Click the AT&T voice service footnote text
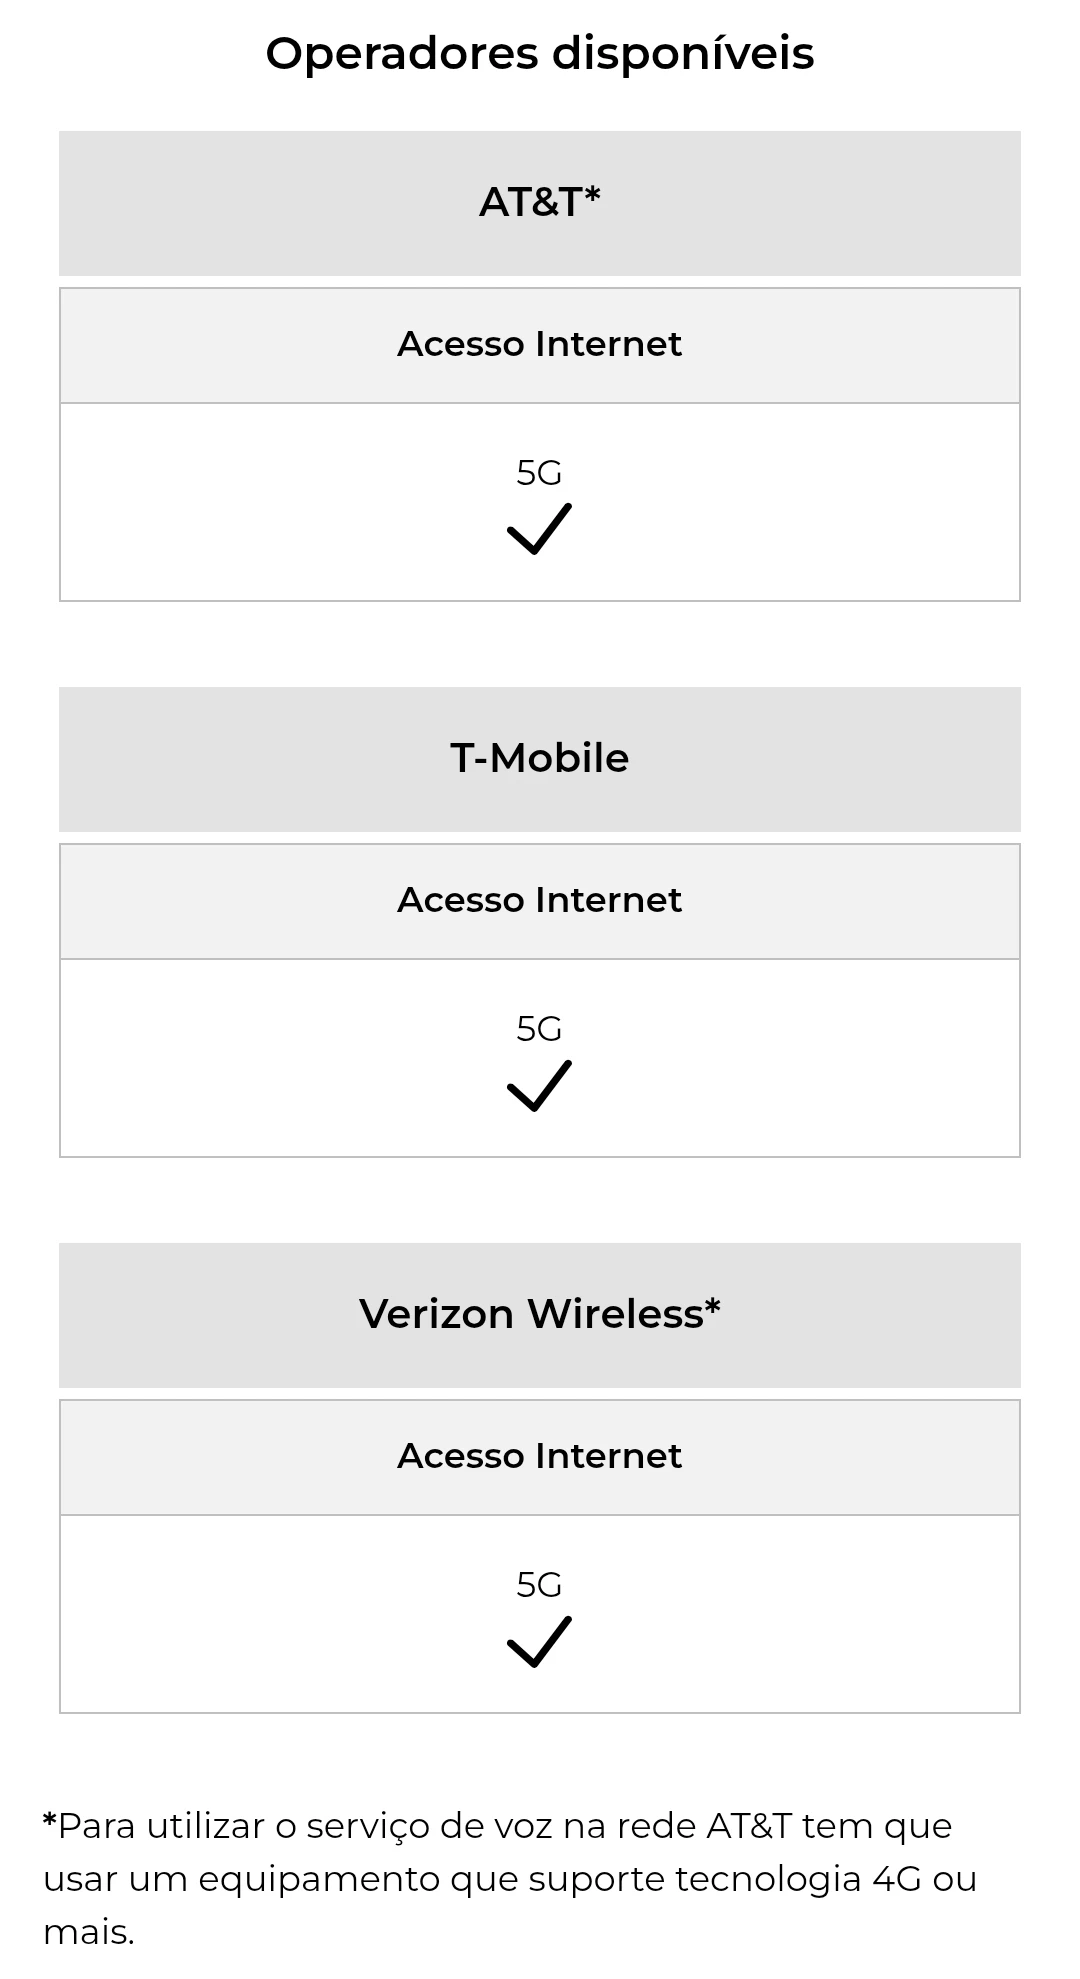Viewport: 1080px width, 1979px height. [510, 1878]
